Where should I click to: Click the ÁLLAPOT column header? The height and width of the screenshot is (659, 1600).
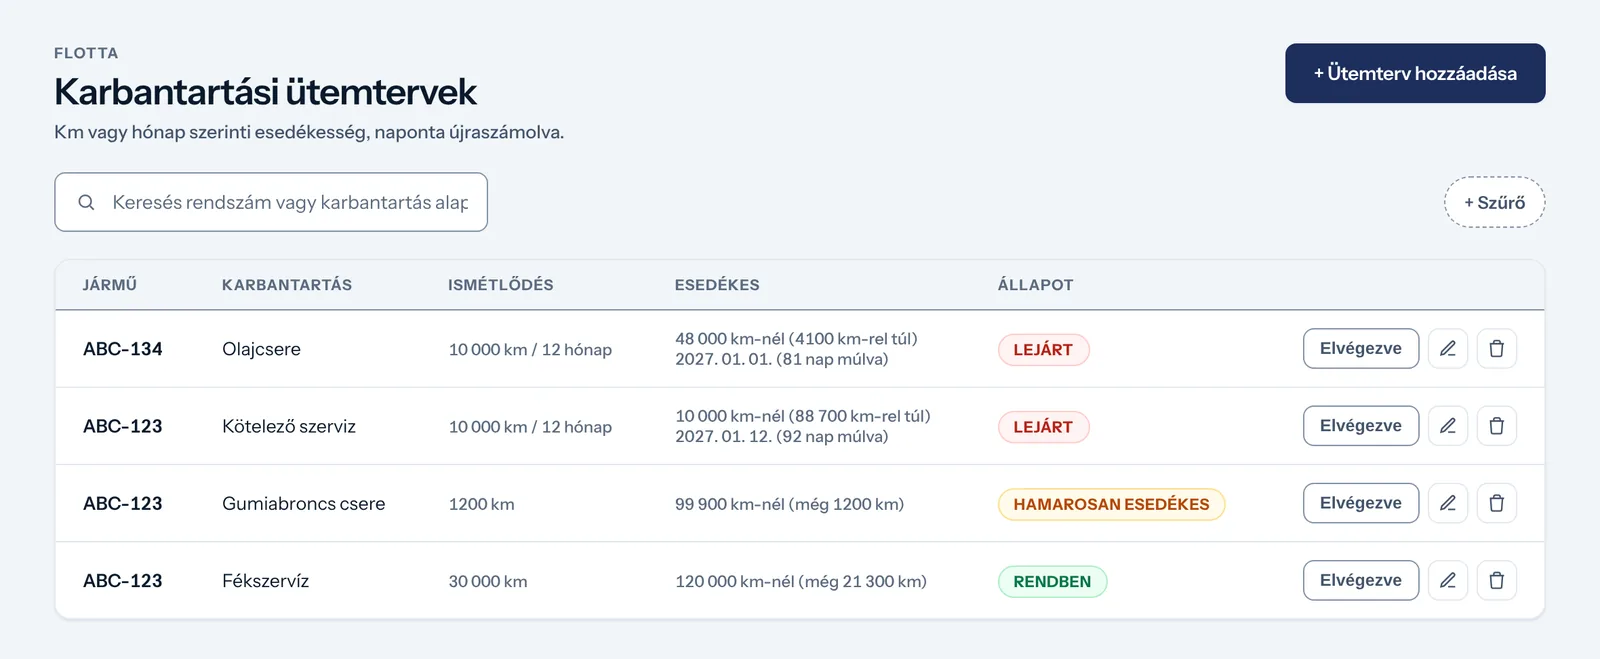click(1035, 285)
